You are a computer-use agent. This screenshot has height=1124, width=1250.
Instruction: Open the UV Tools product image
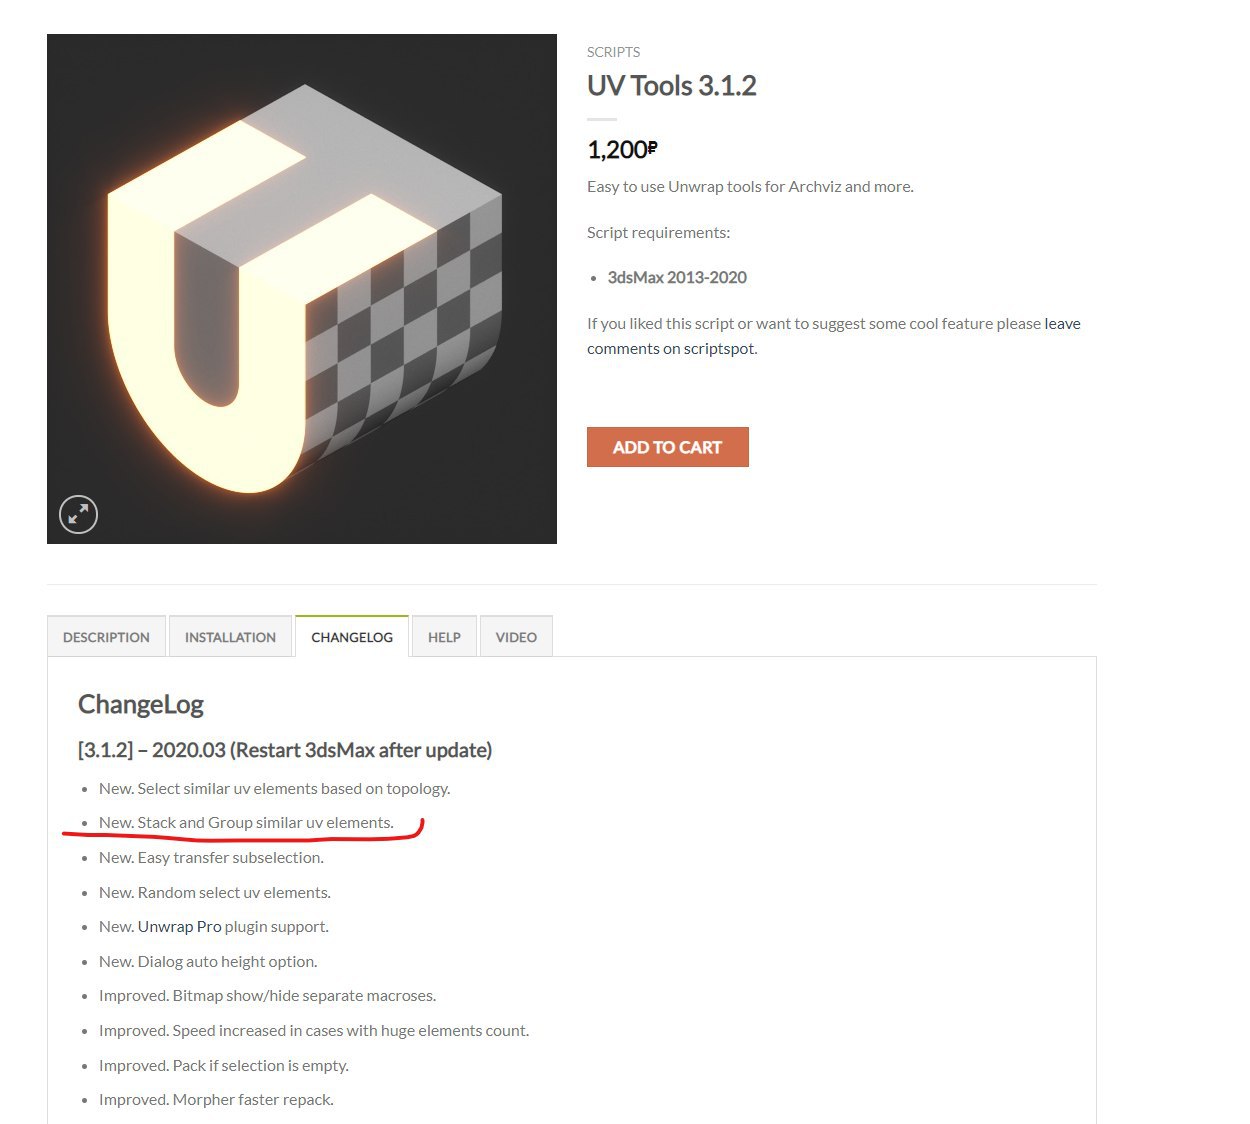click(302, 289)
